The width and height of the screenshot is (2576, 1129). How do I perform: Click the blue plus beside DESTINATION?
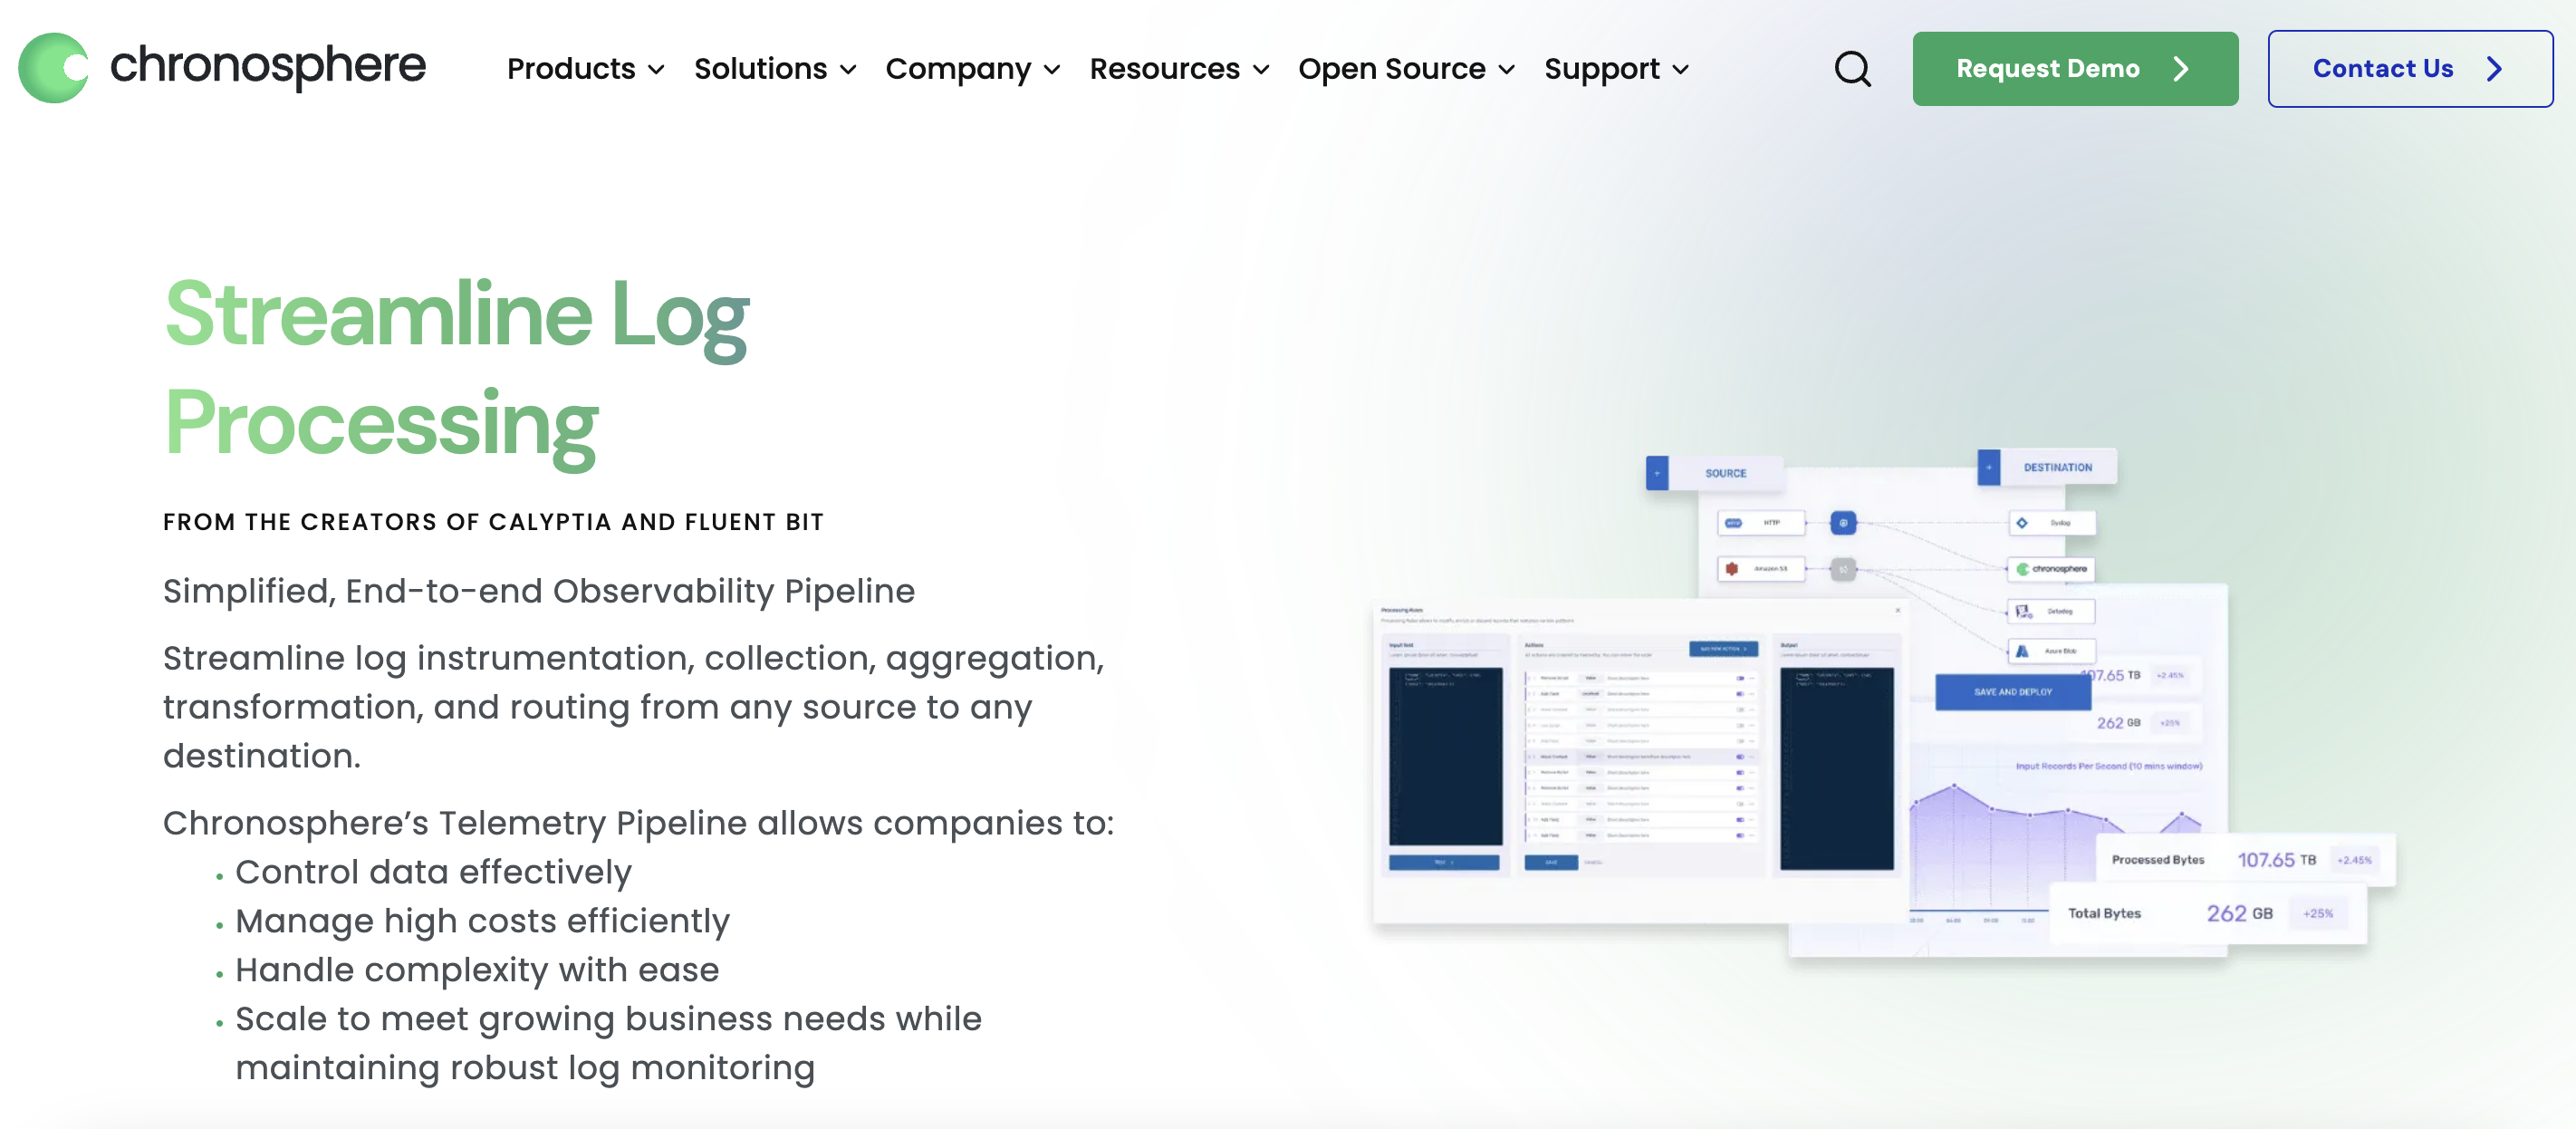tap(1989, 467)
